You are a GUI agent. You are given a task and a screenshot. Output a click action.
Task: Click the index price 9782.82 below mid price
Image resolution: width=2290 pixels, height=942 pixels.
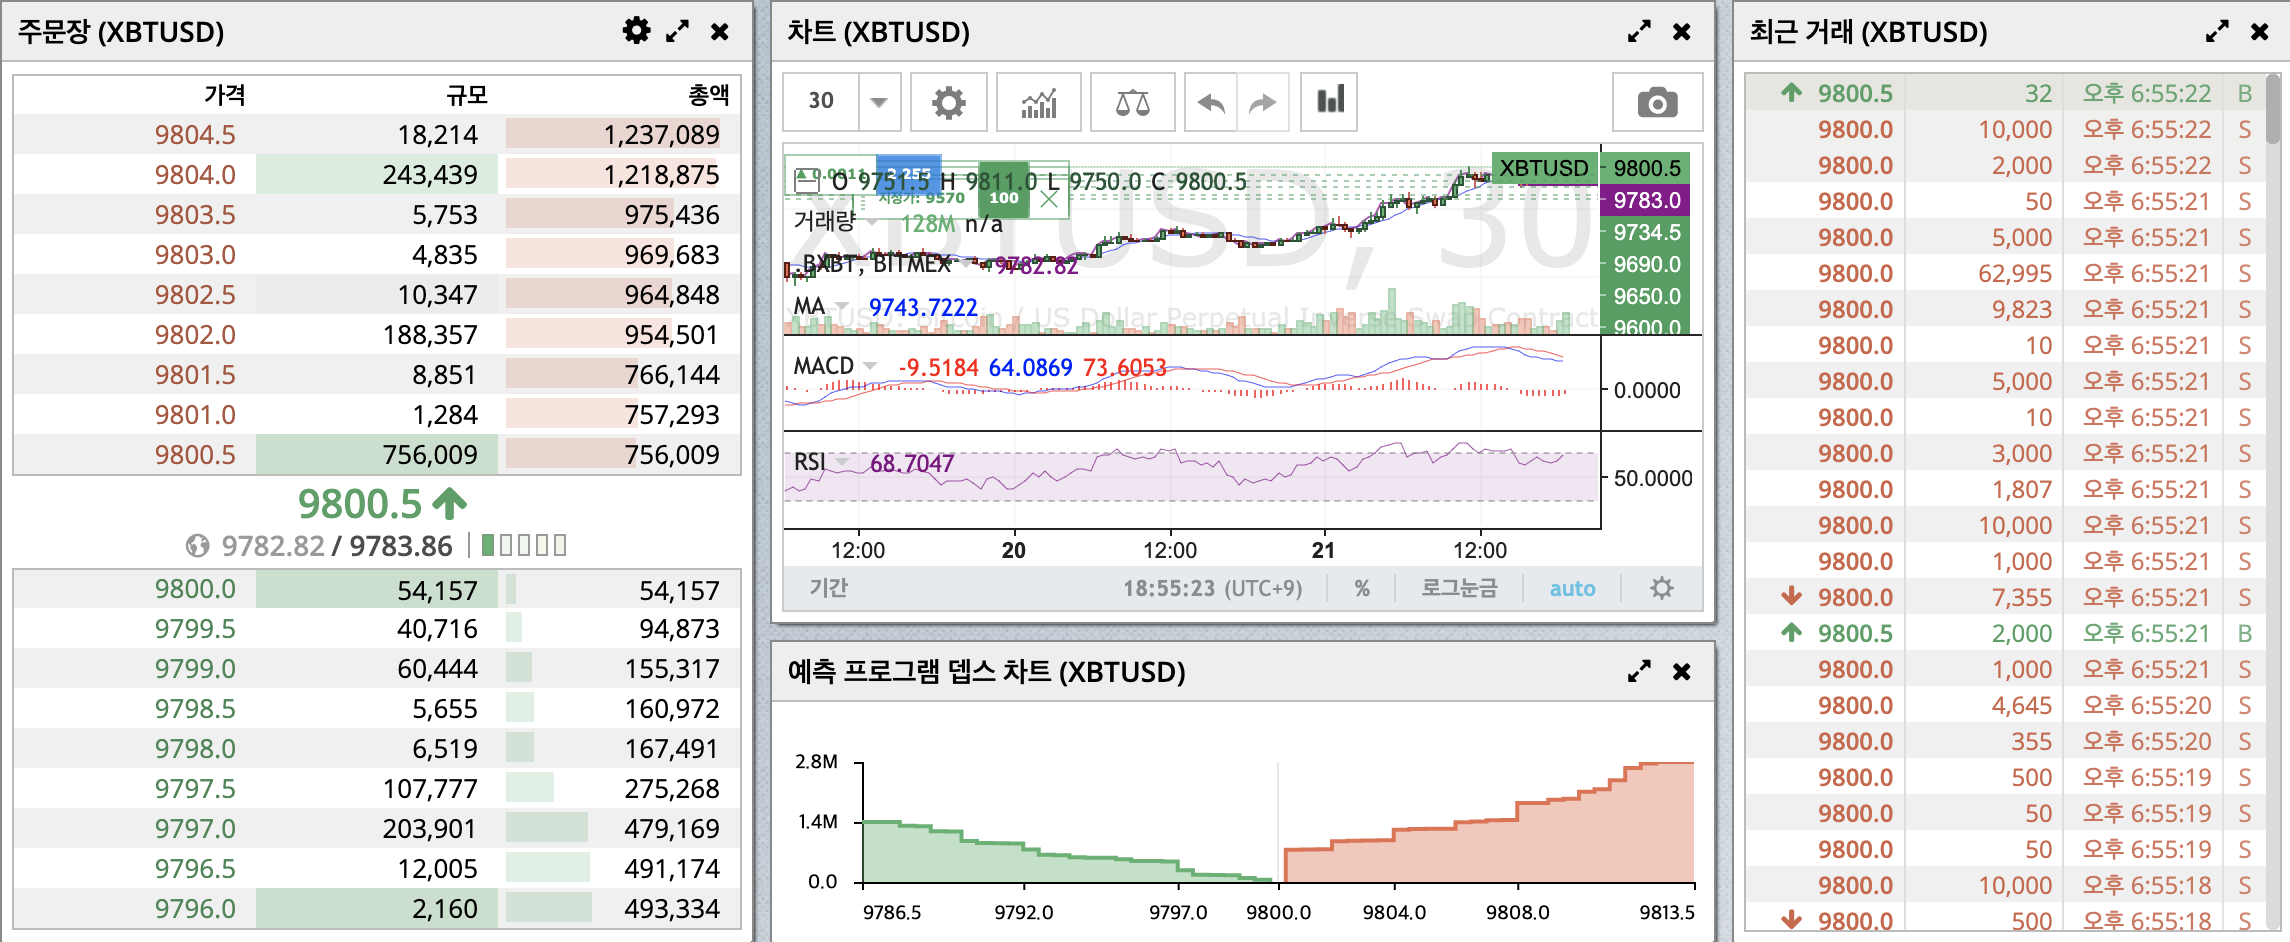click(x=273, y=546)
